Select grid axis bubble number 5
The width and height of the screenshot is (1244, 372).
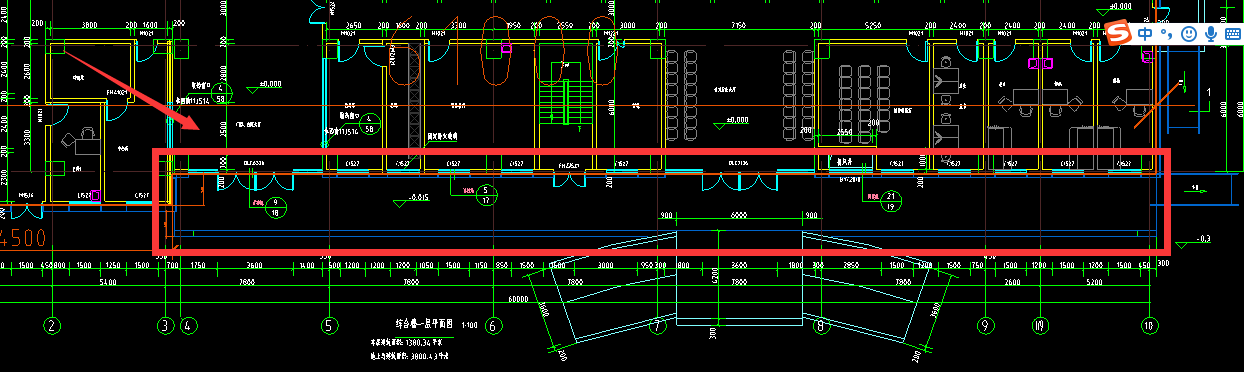point(326,325)
